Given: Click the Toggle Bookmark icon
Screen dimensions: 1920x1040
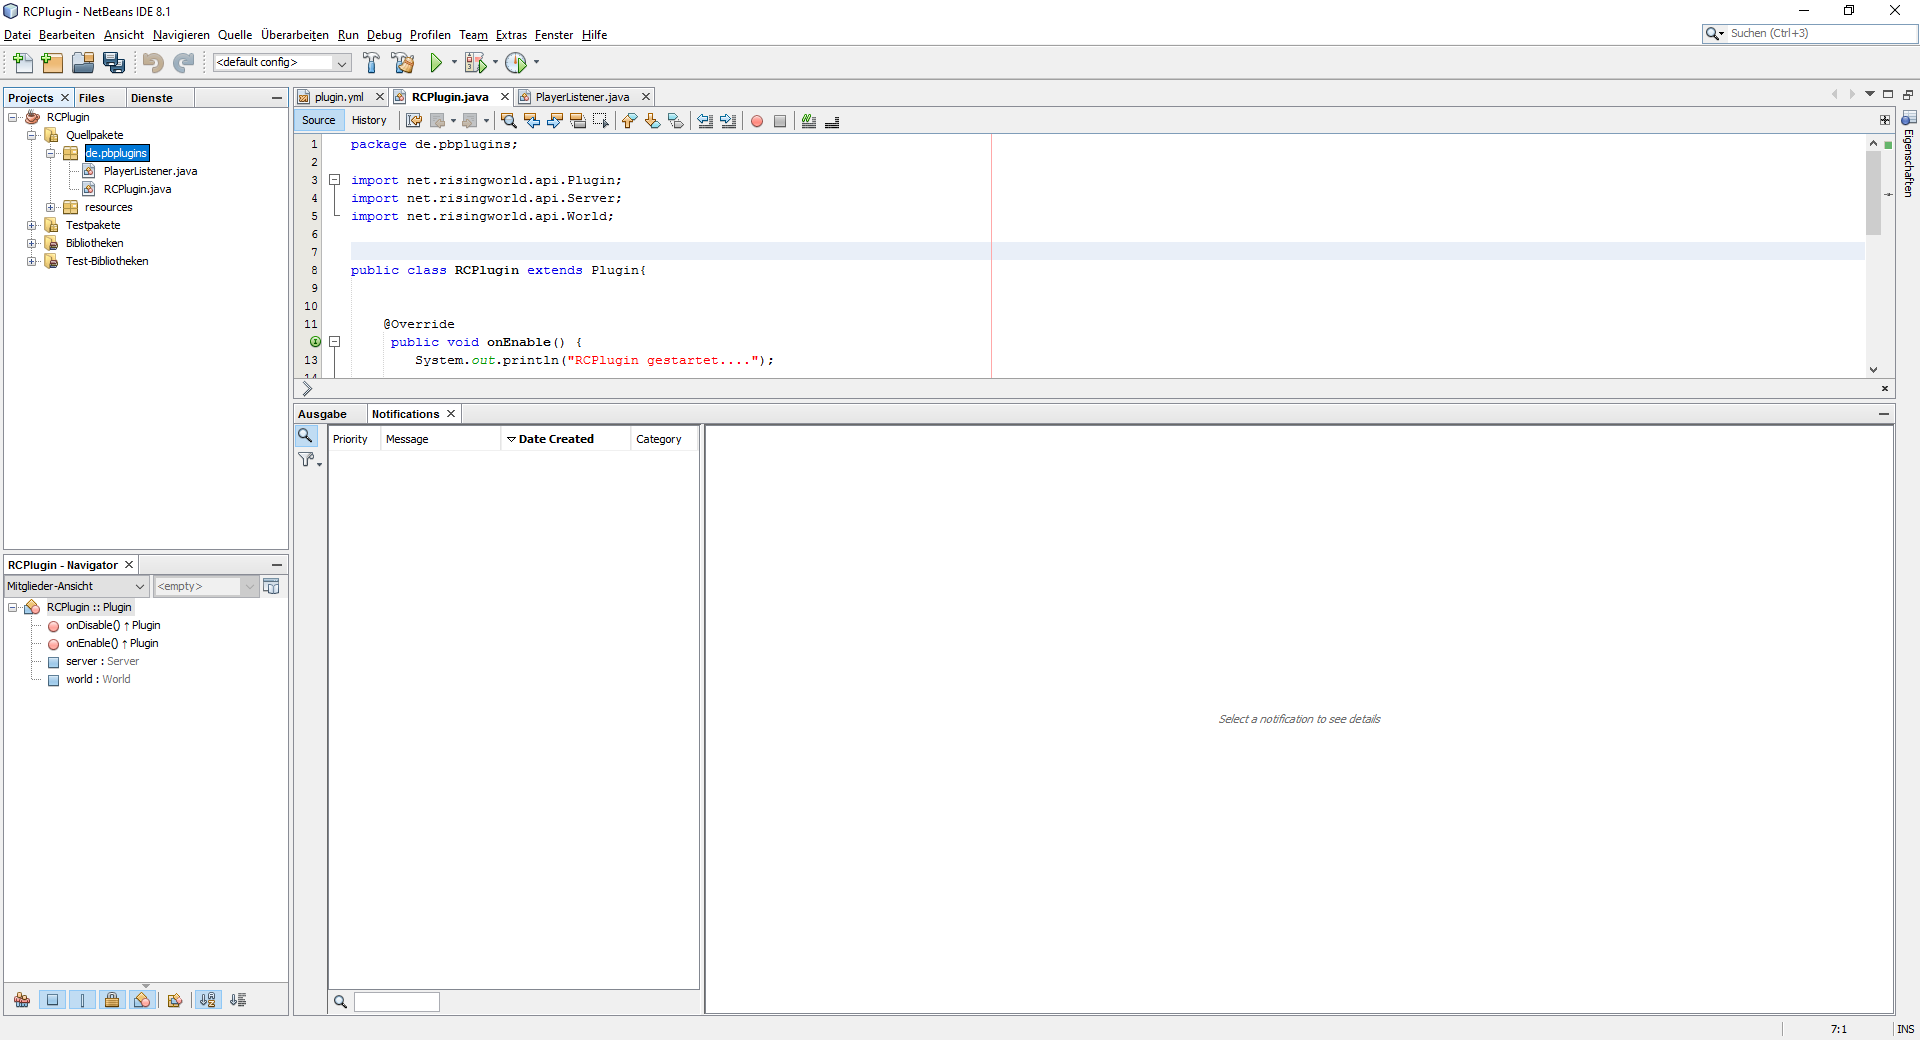Looking at the screenshot, I should 675,121.
